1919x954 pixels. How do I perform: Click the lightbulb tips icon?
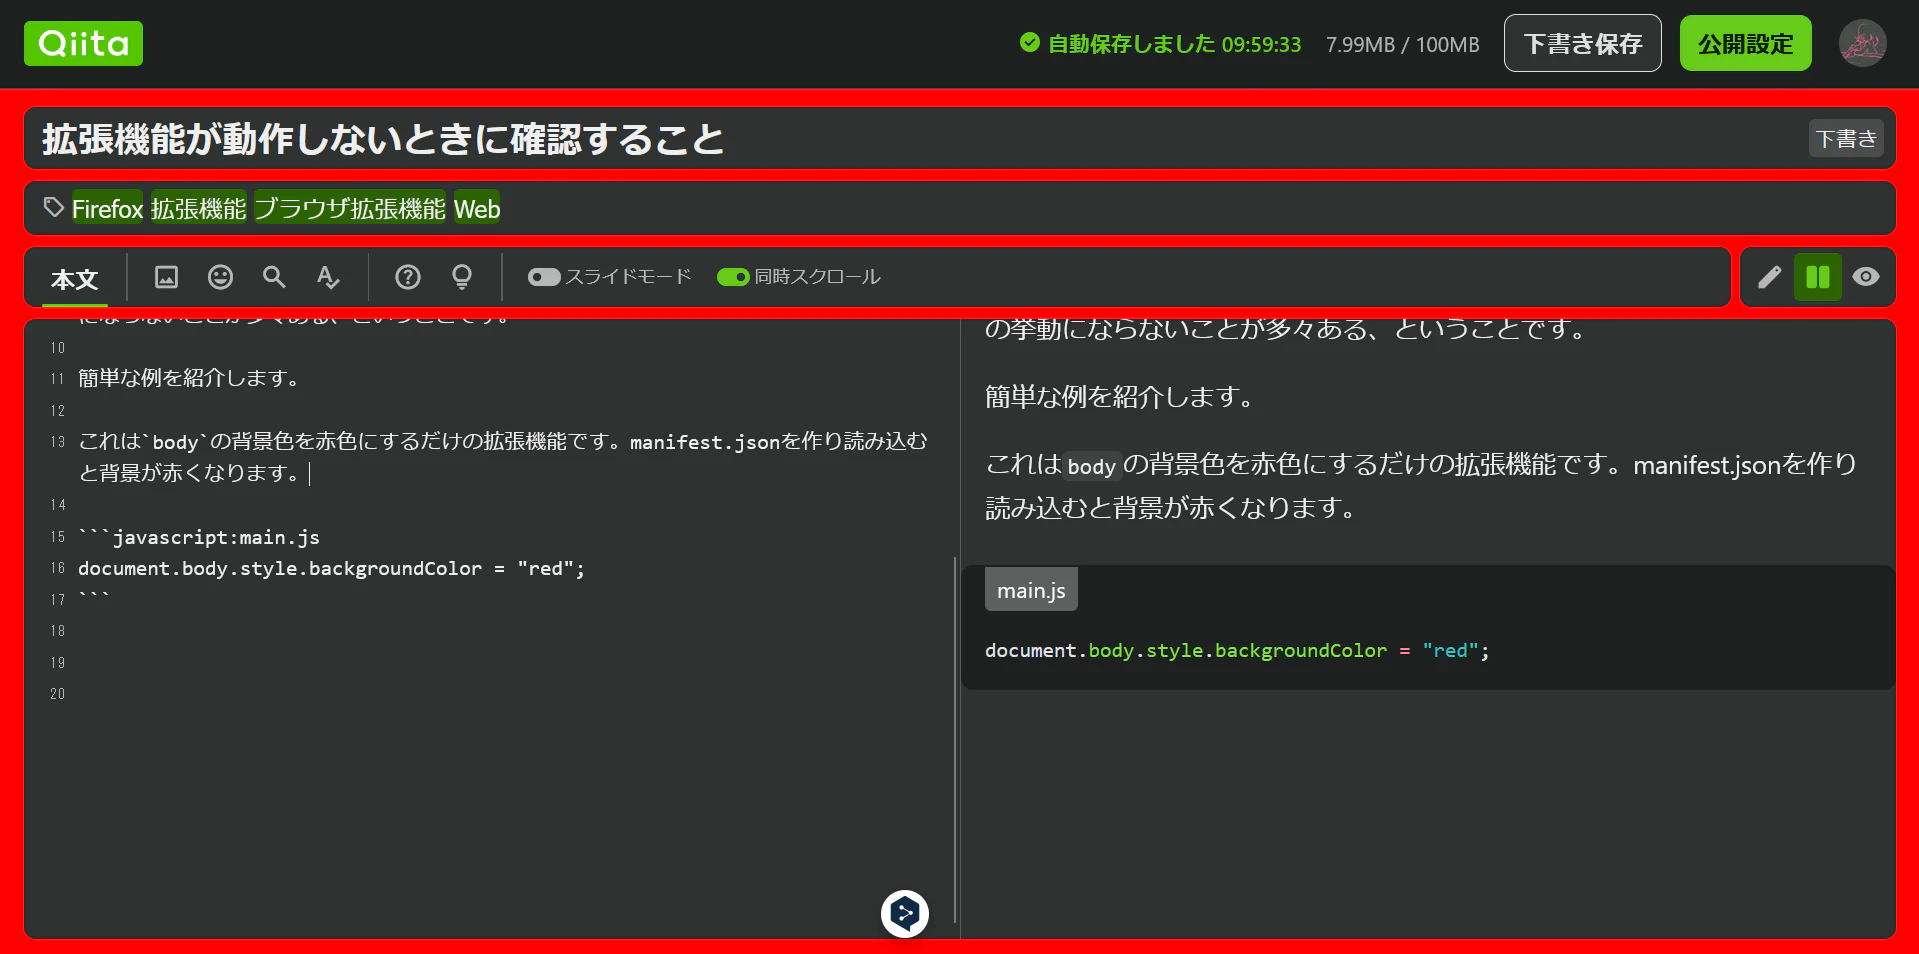pyautogui.click(x=462, y=277)
